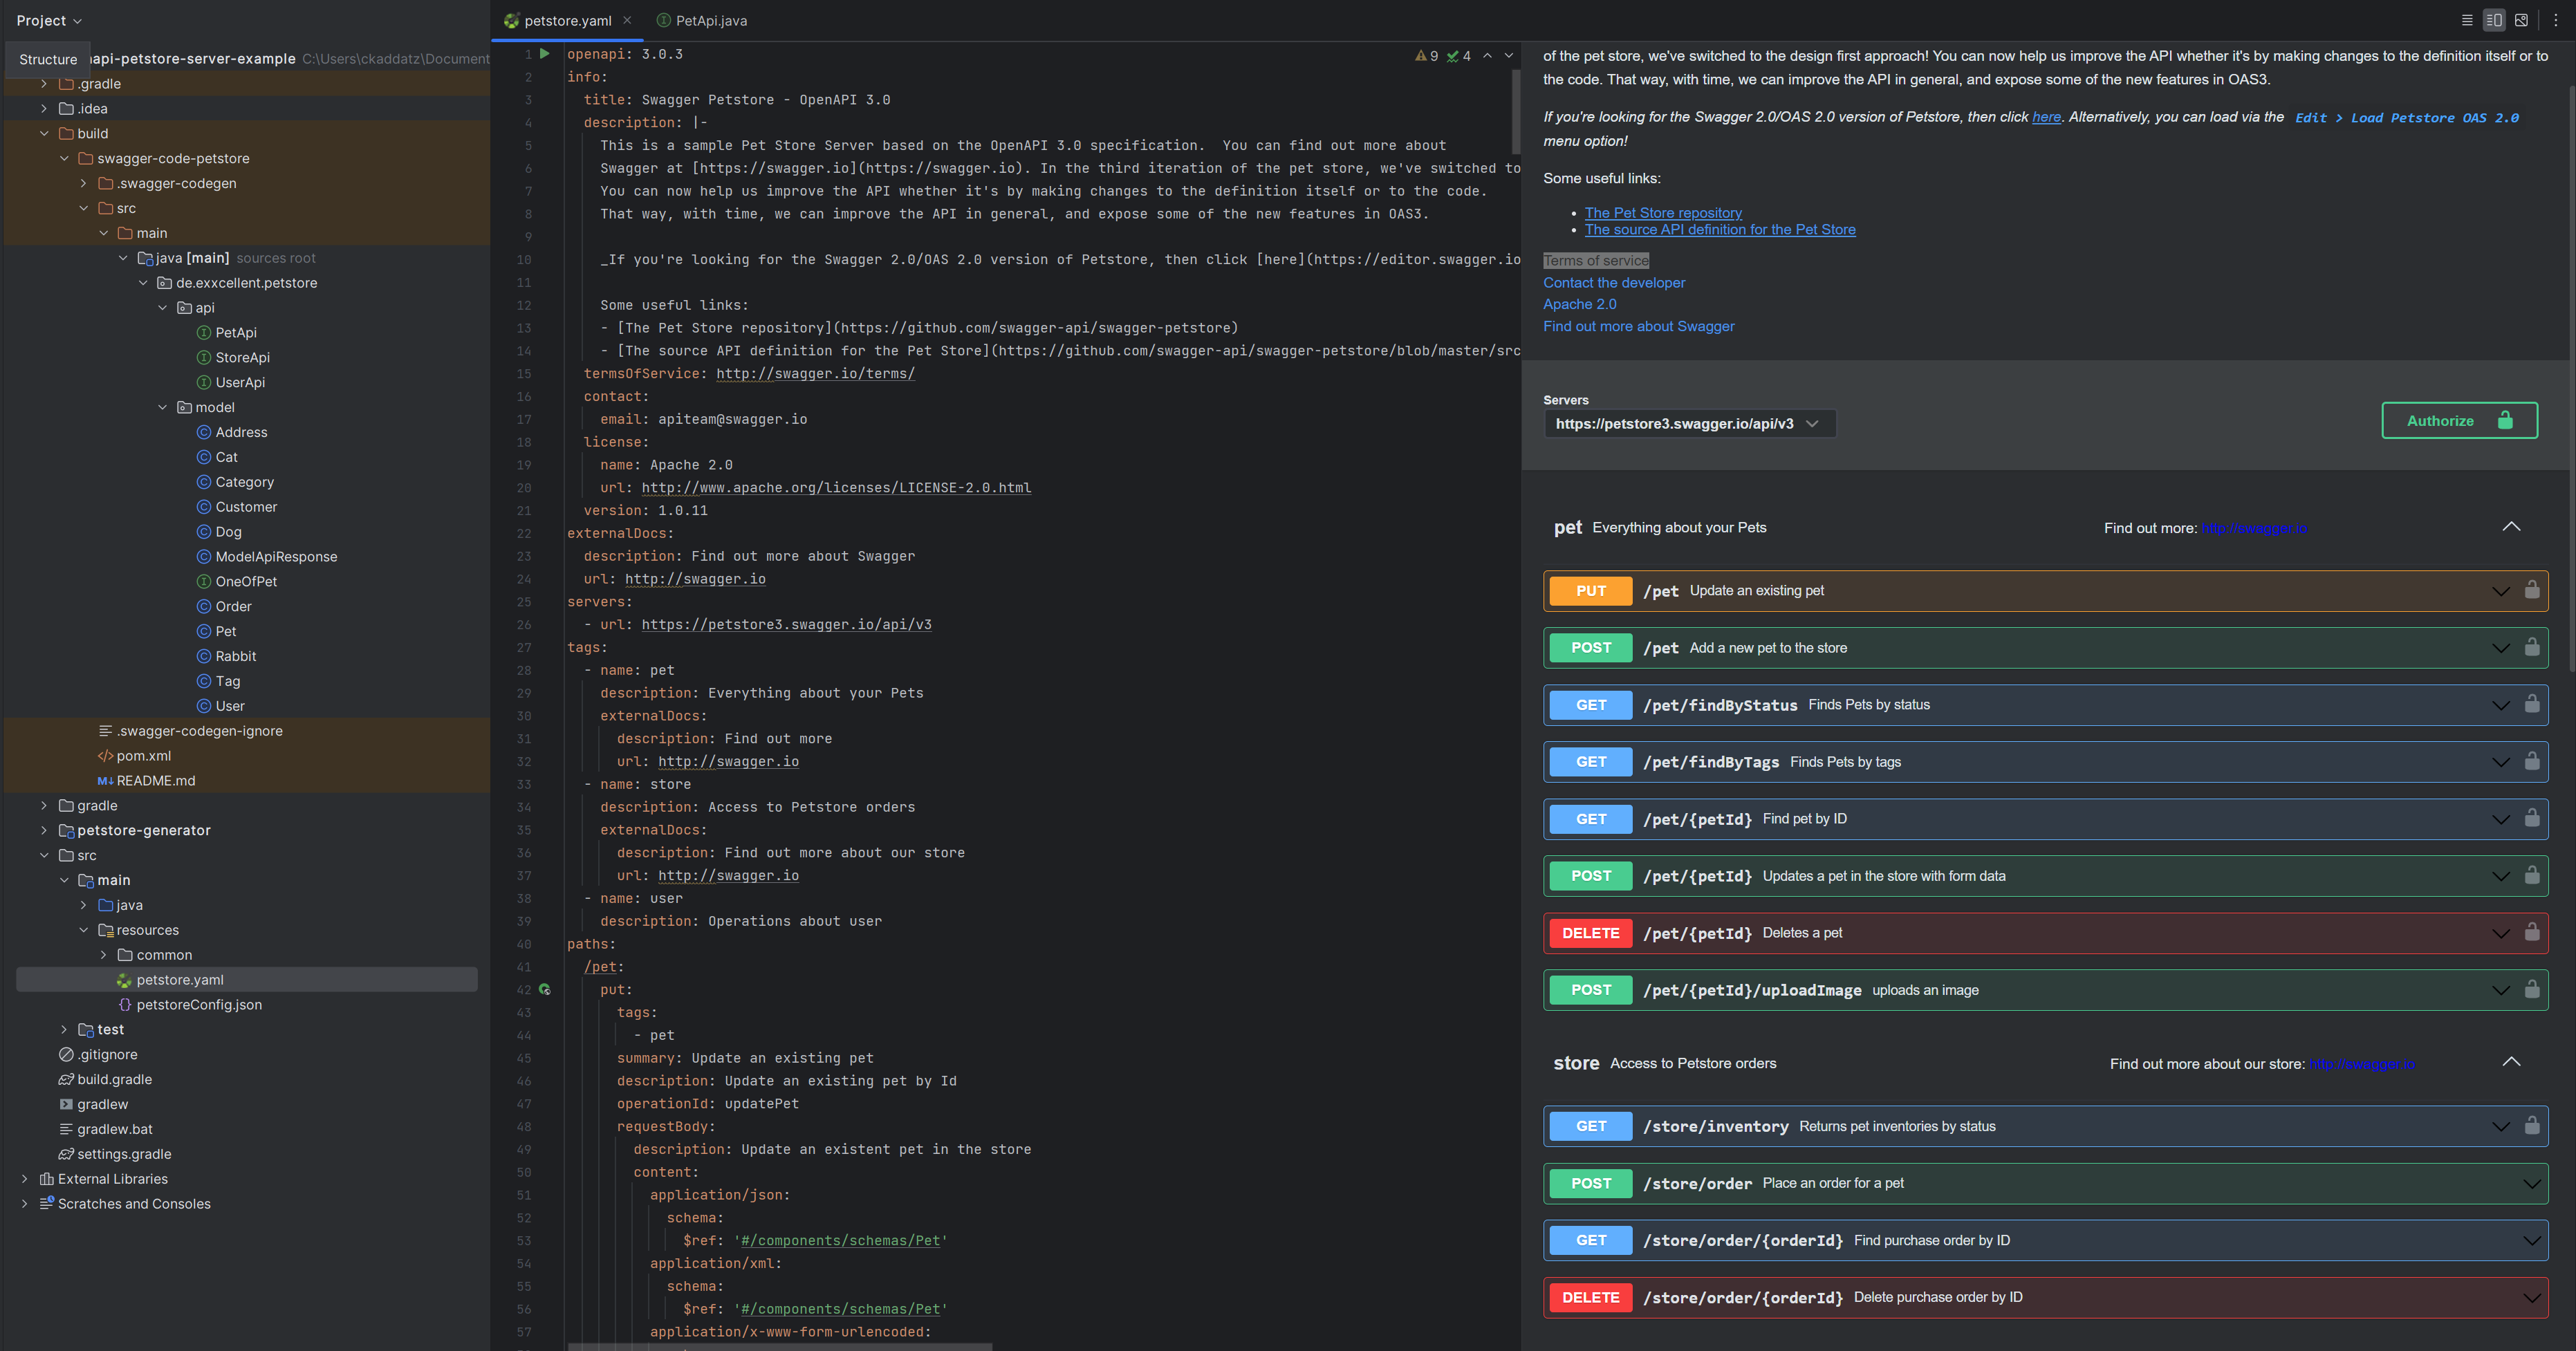Open StoreApi in project tree
2576x1351 pixels.
[x=242, y=358]
